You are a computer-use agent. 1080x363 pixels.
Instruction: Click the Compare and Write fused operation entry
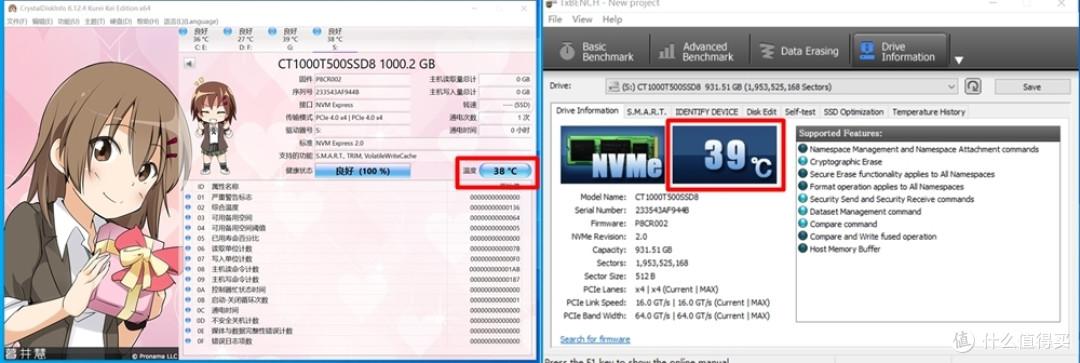pos(873,236)
